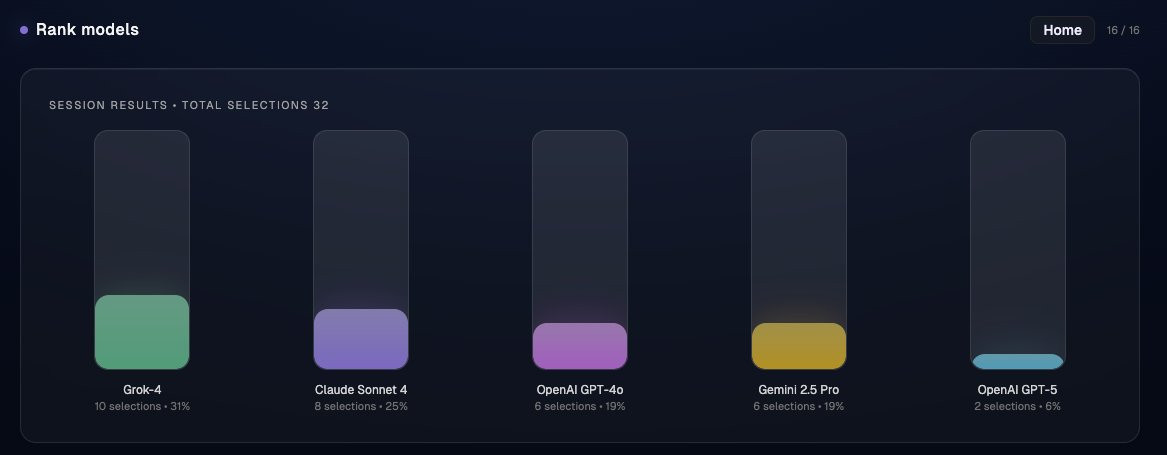Screen dimensions: 1167x455
Task: Click the OpenAI GPT-4o model label
Action: pyautogui.click(x=580, y=389)
